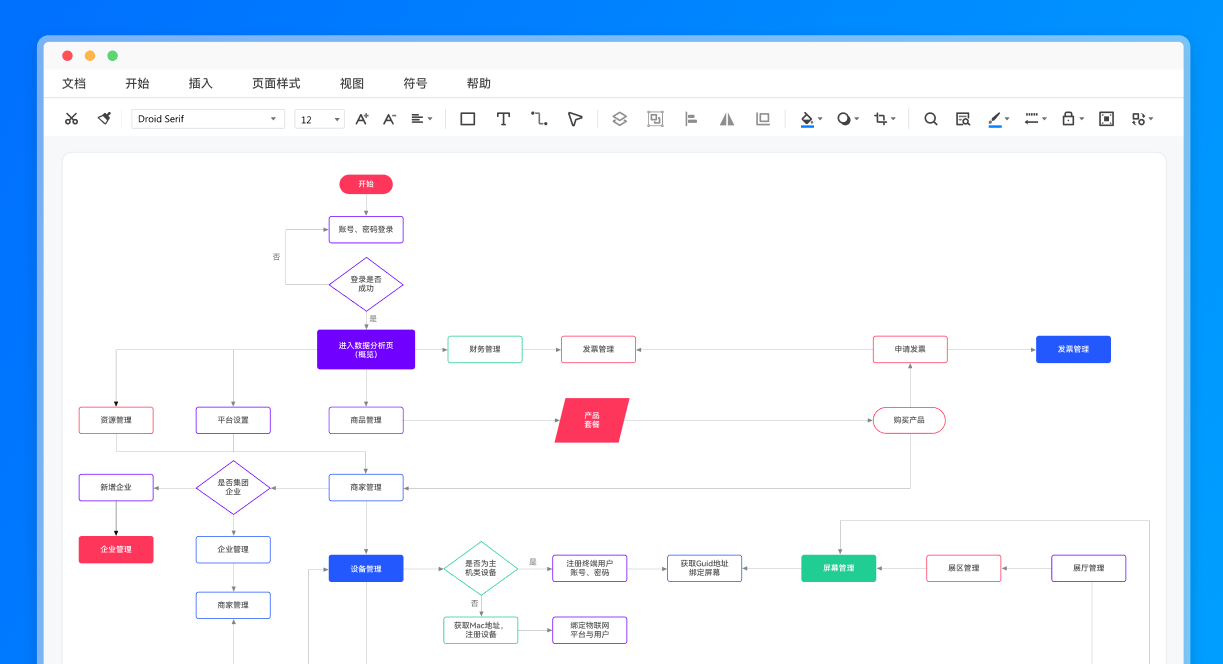Select the rectangle shape tool

(467, 119)
